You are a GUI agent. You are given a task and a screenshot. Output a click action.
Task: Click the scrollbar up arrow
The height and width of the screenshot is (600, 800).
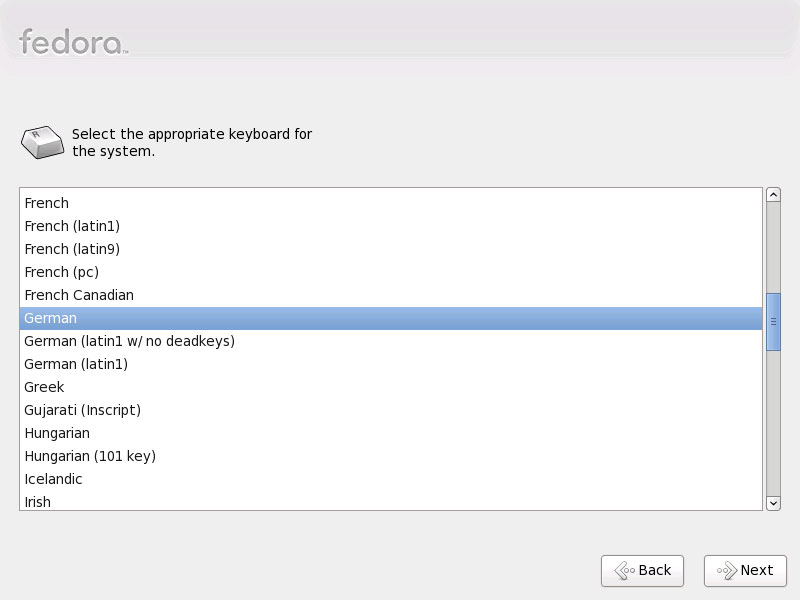point(773,195)
